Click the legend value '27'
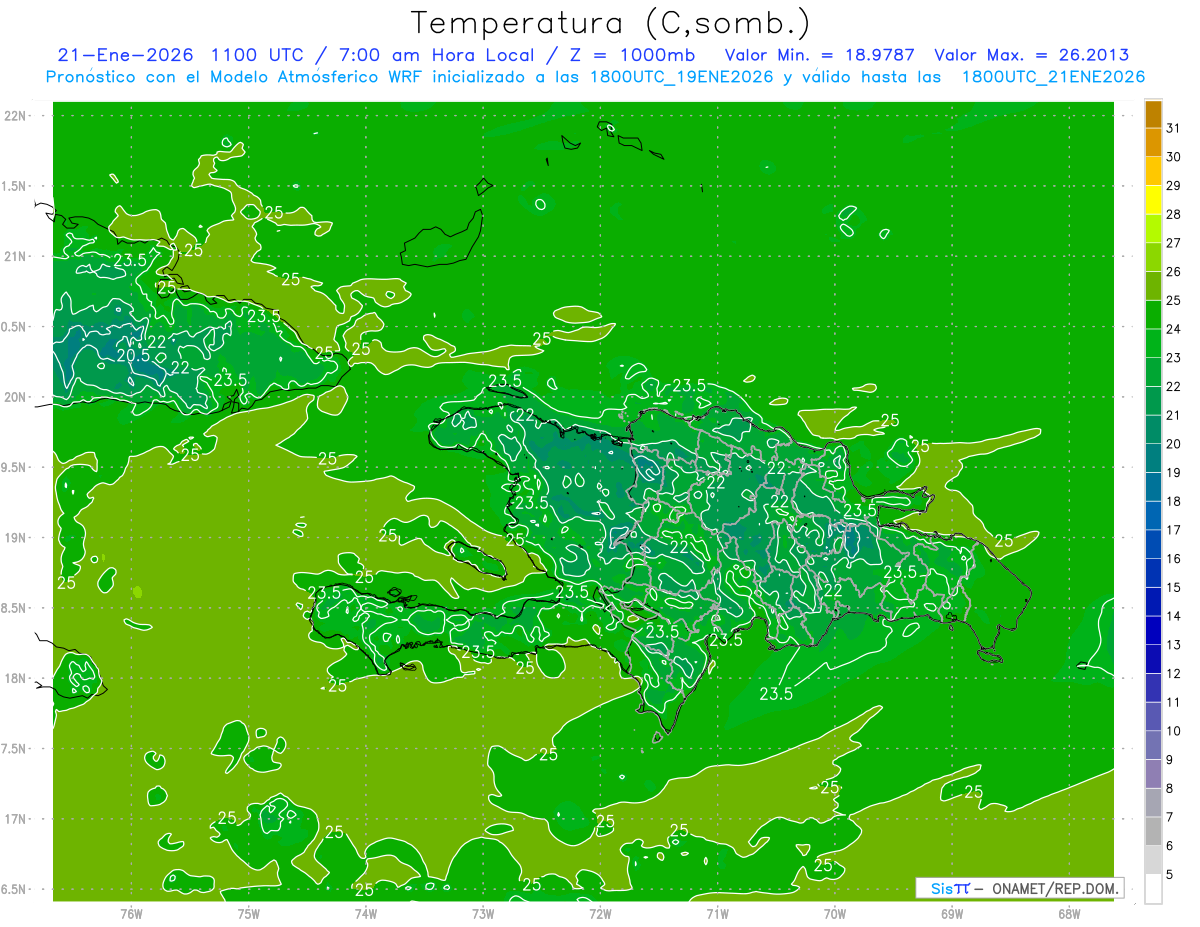 [x=1173, y=243]
